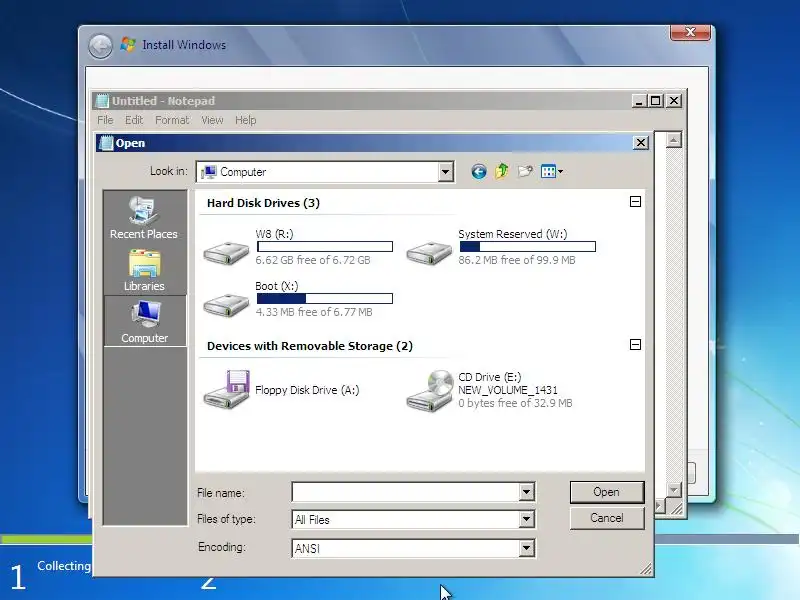
Task: Open the View menu dropdown button
Action: [x=552, y=171]
